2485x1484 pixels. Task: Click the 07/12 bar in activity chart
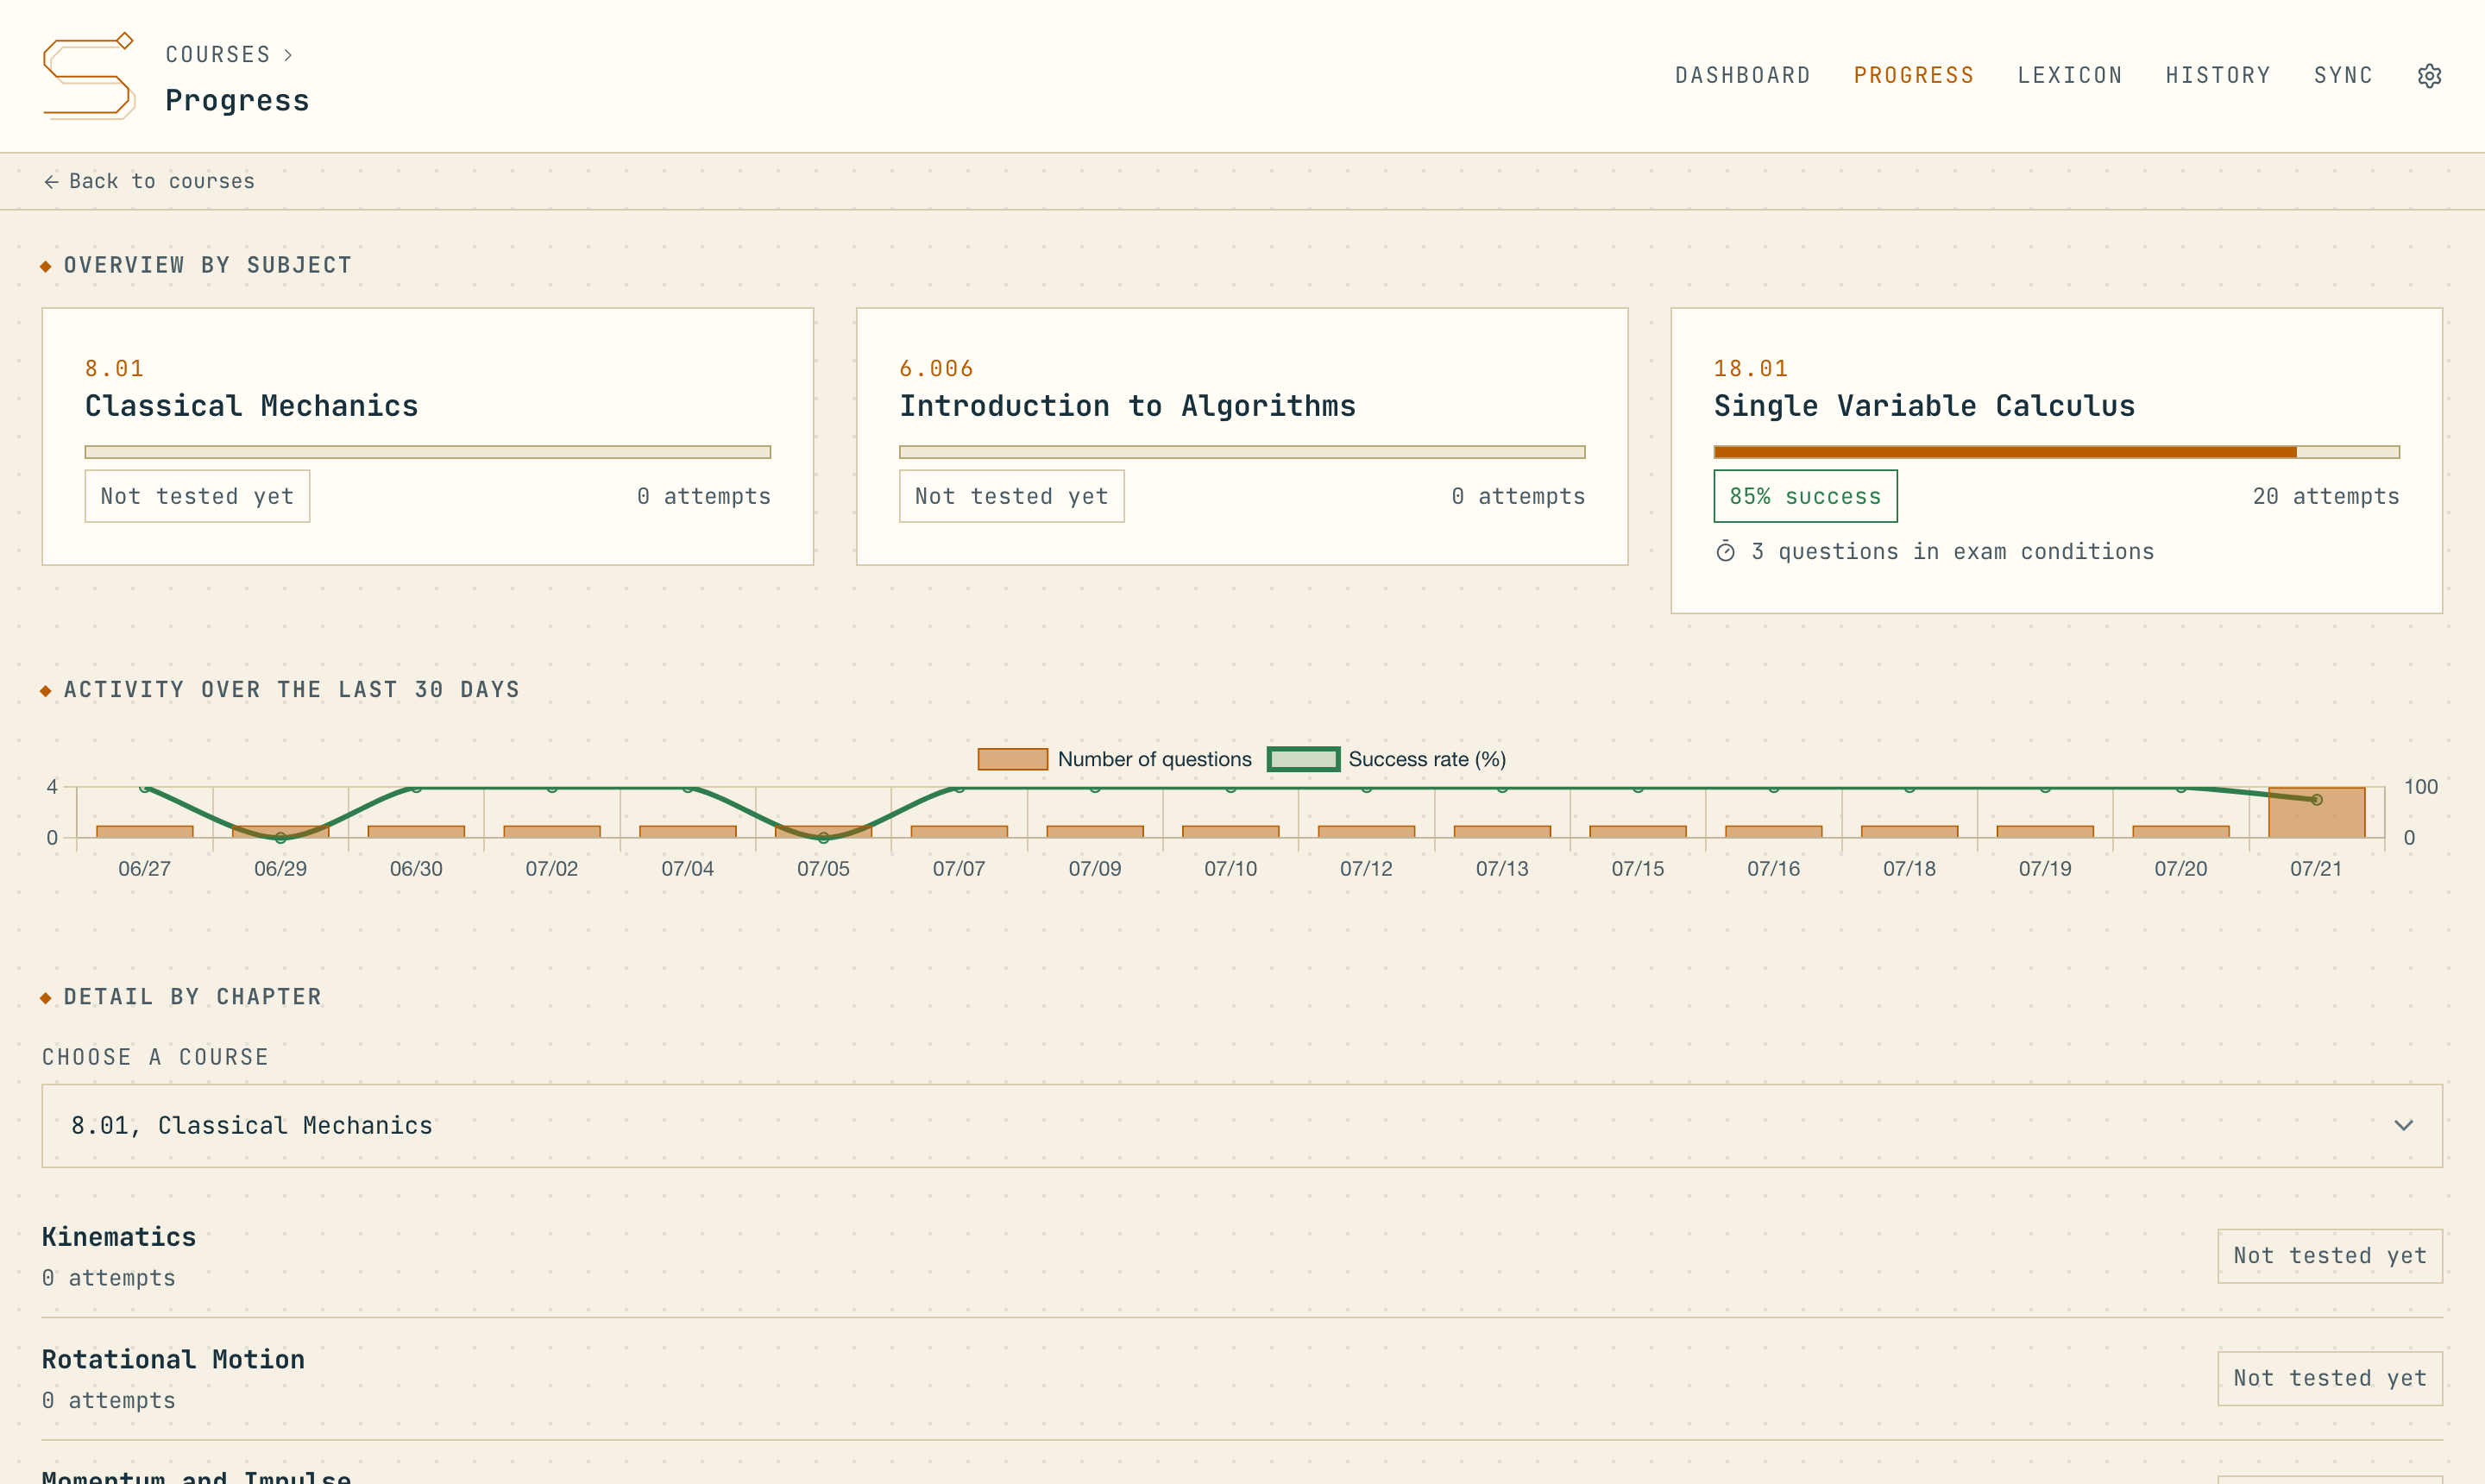pos(1366,832)
